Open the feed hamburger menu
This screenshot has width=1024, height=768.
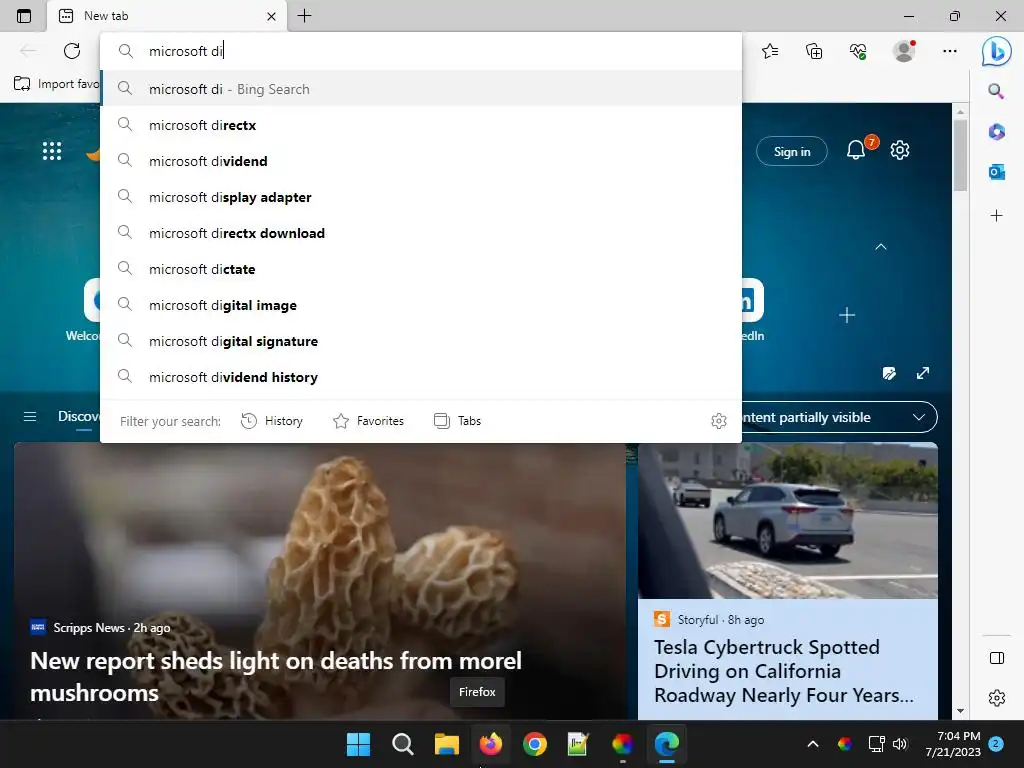[x=30, y=417]
